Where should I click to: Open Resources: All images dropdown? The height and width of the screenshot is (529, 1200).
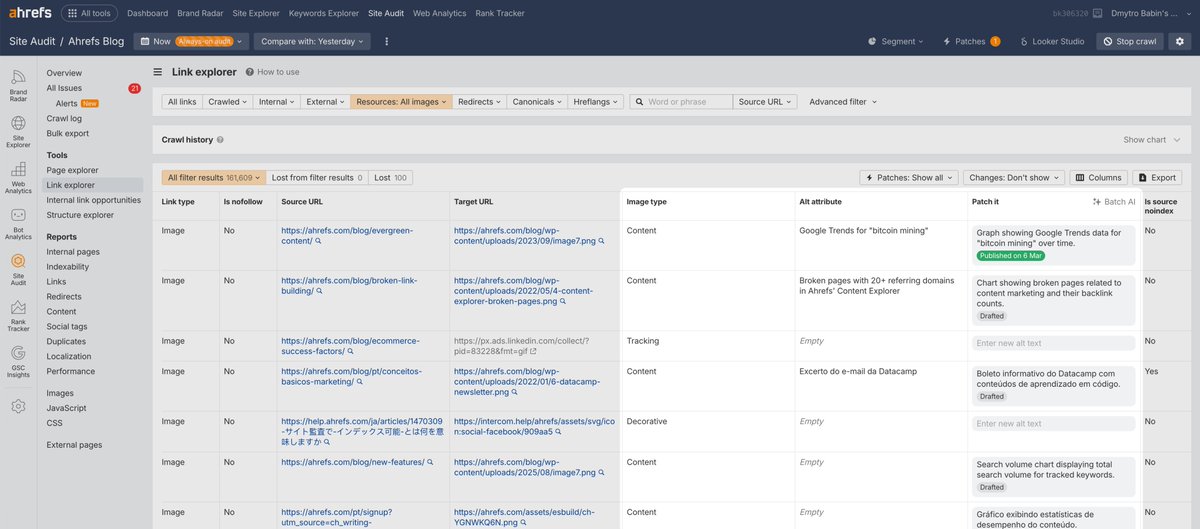point(401,102)
